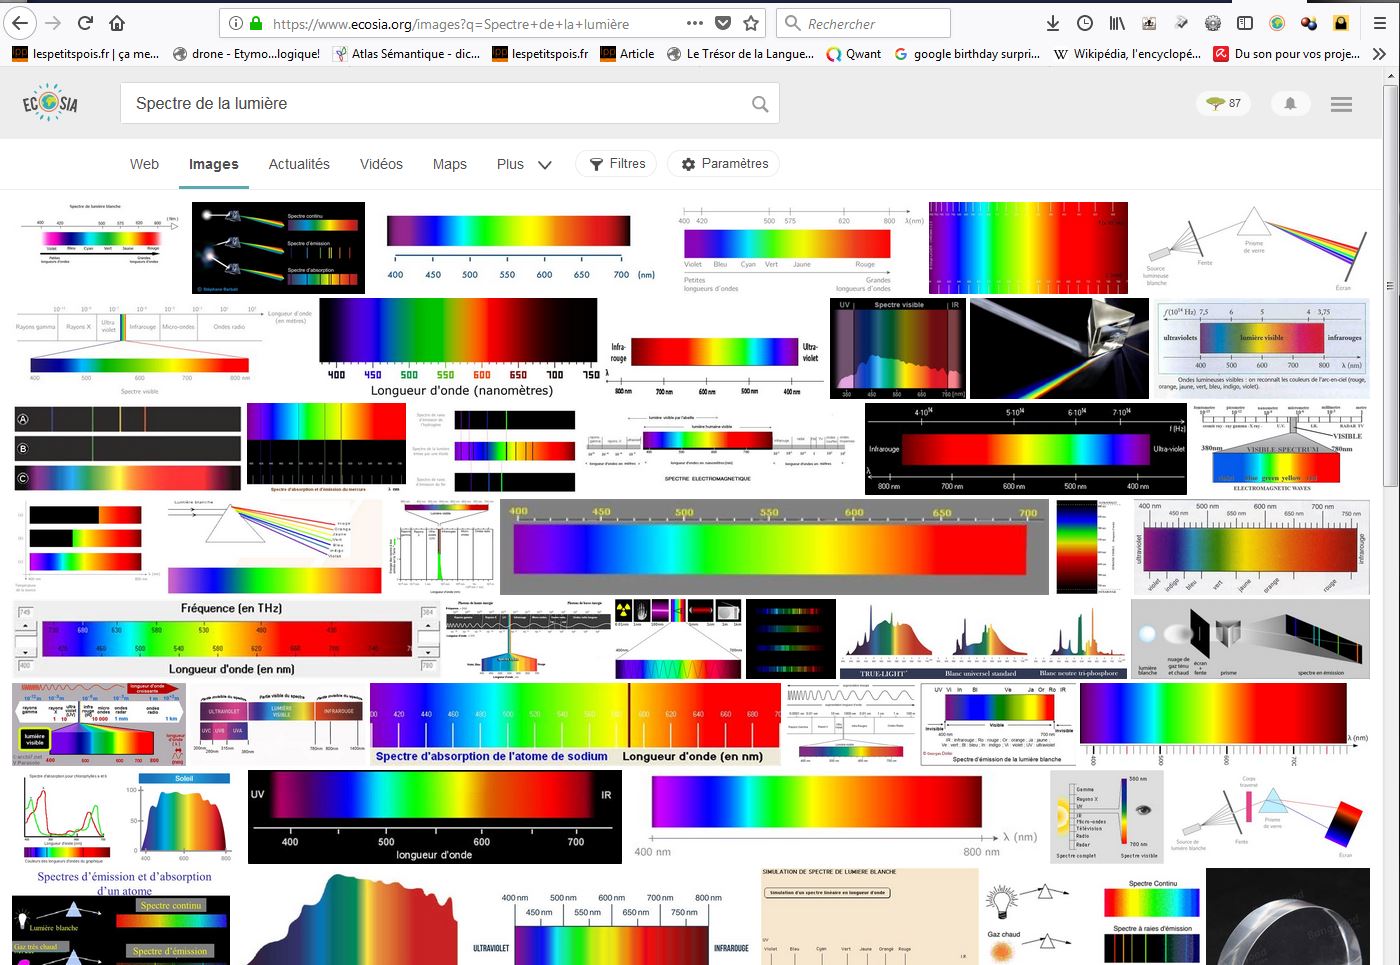Bookmark this page with the star icon
The height and width of the screenshot is (965, 1400).
[x=751, y=23]
